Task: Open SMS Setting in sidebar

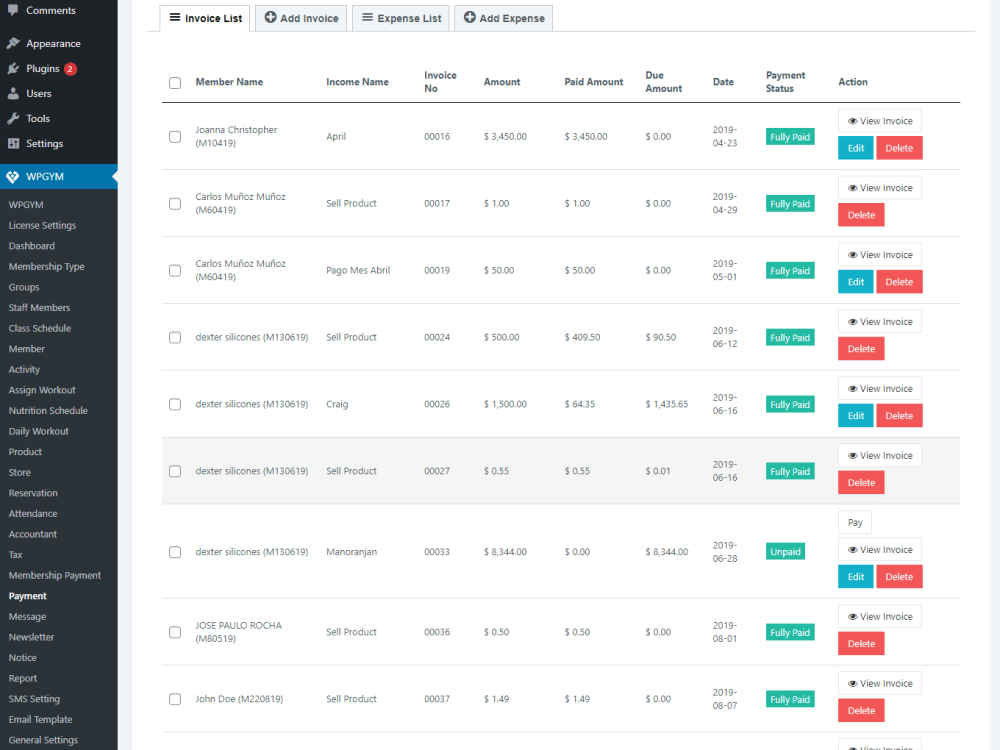Action: 34,699
